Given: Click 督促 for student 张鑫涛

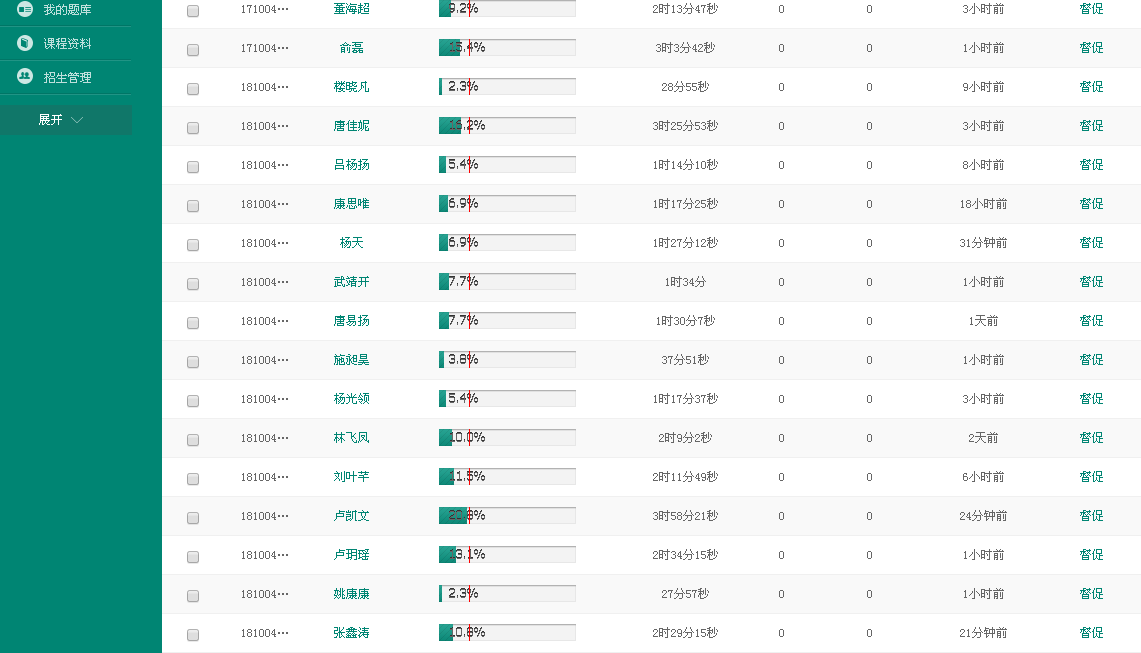Looking at the screenshot, I should tap(1091, 633).
